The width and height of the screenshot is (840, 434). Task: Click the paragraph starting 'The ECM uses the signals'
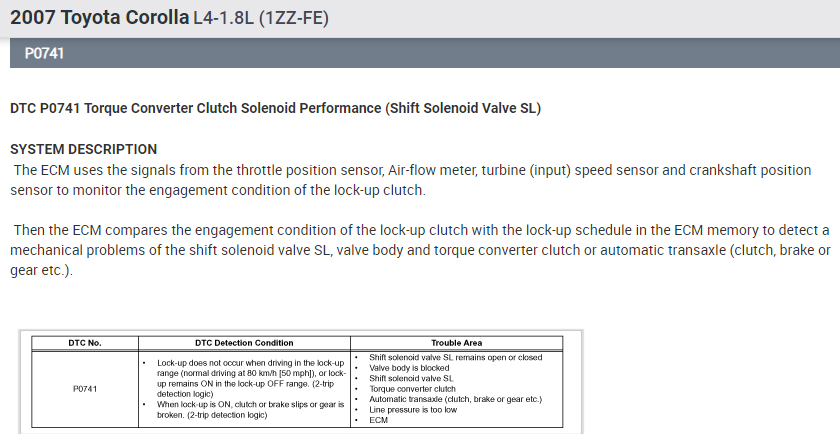click(x=411, y=180)
